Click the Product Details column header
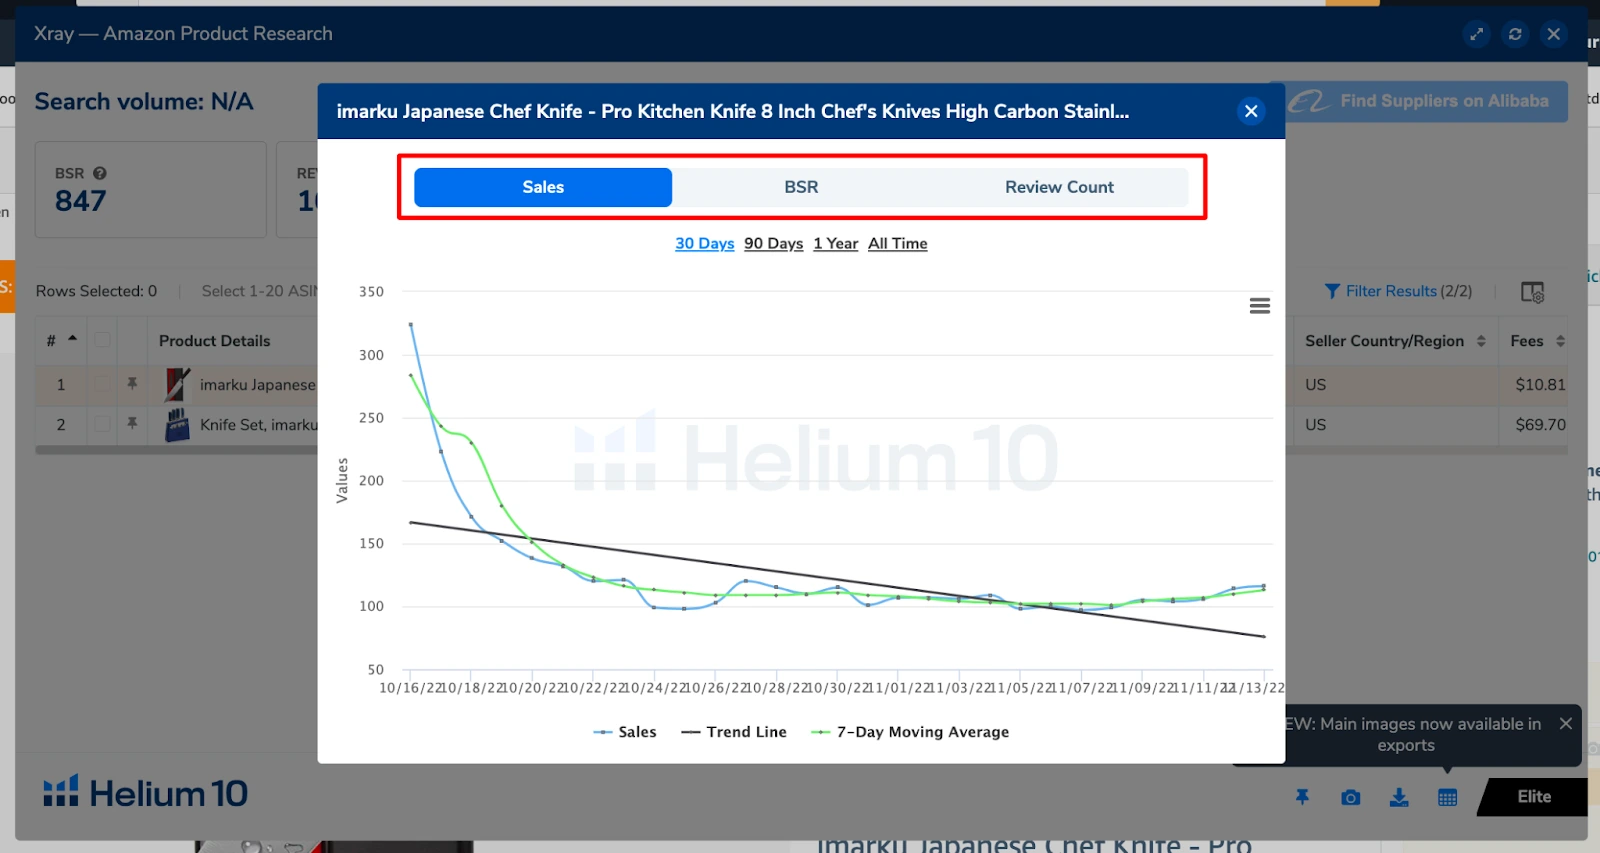Viewport: 1600px width, 853px height. 214,341
